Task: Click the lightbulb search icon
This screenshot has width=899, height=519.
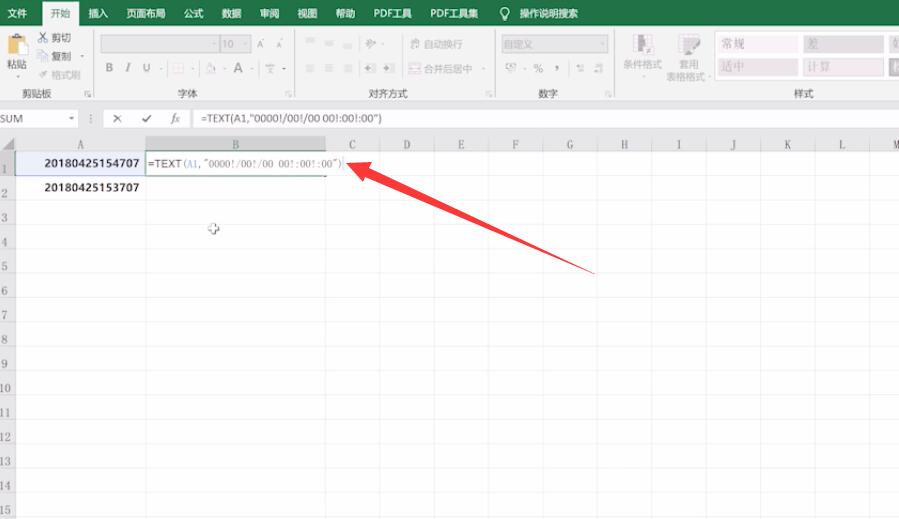Action: (x=504, y=14)
